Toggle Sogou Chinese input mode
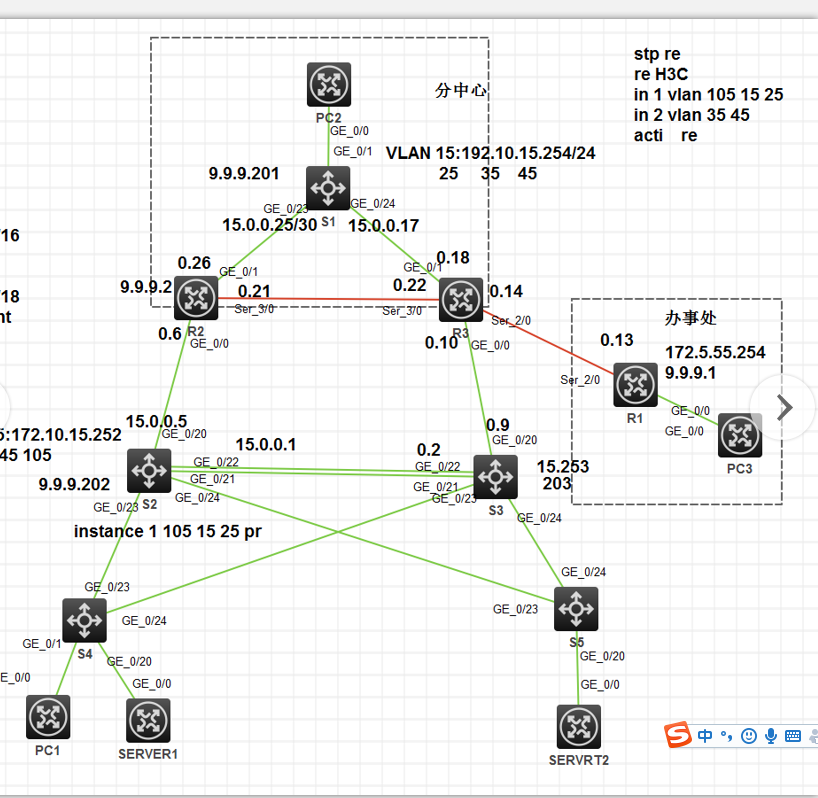Screen dimensions: 818x798 click(705, 736)
